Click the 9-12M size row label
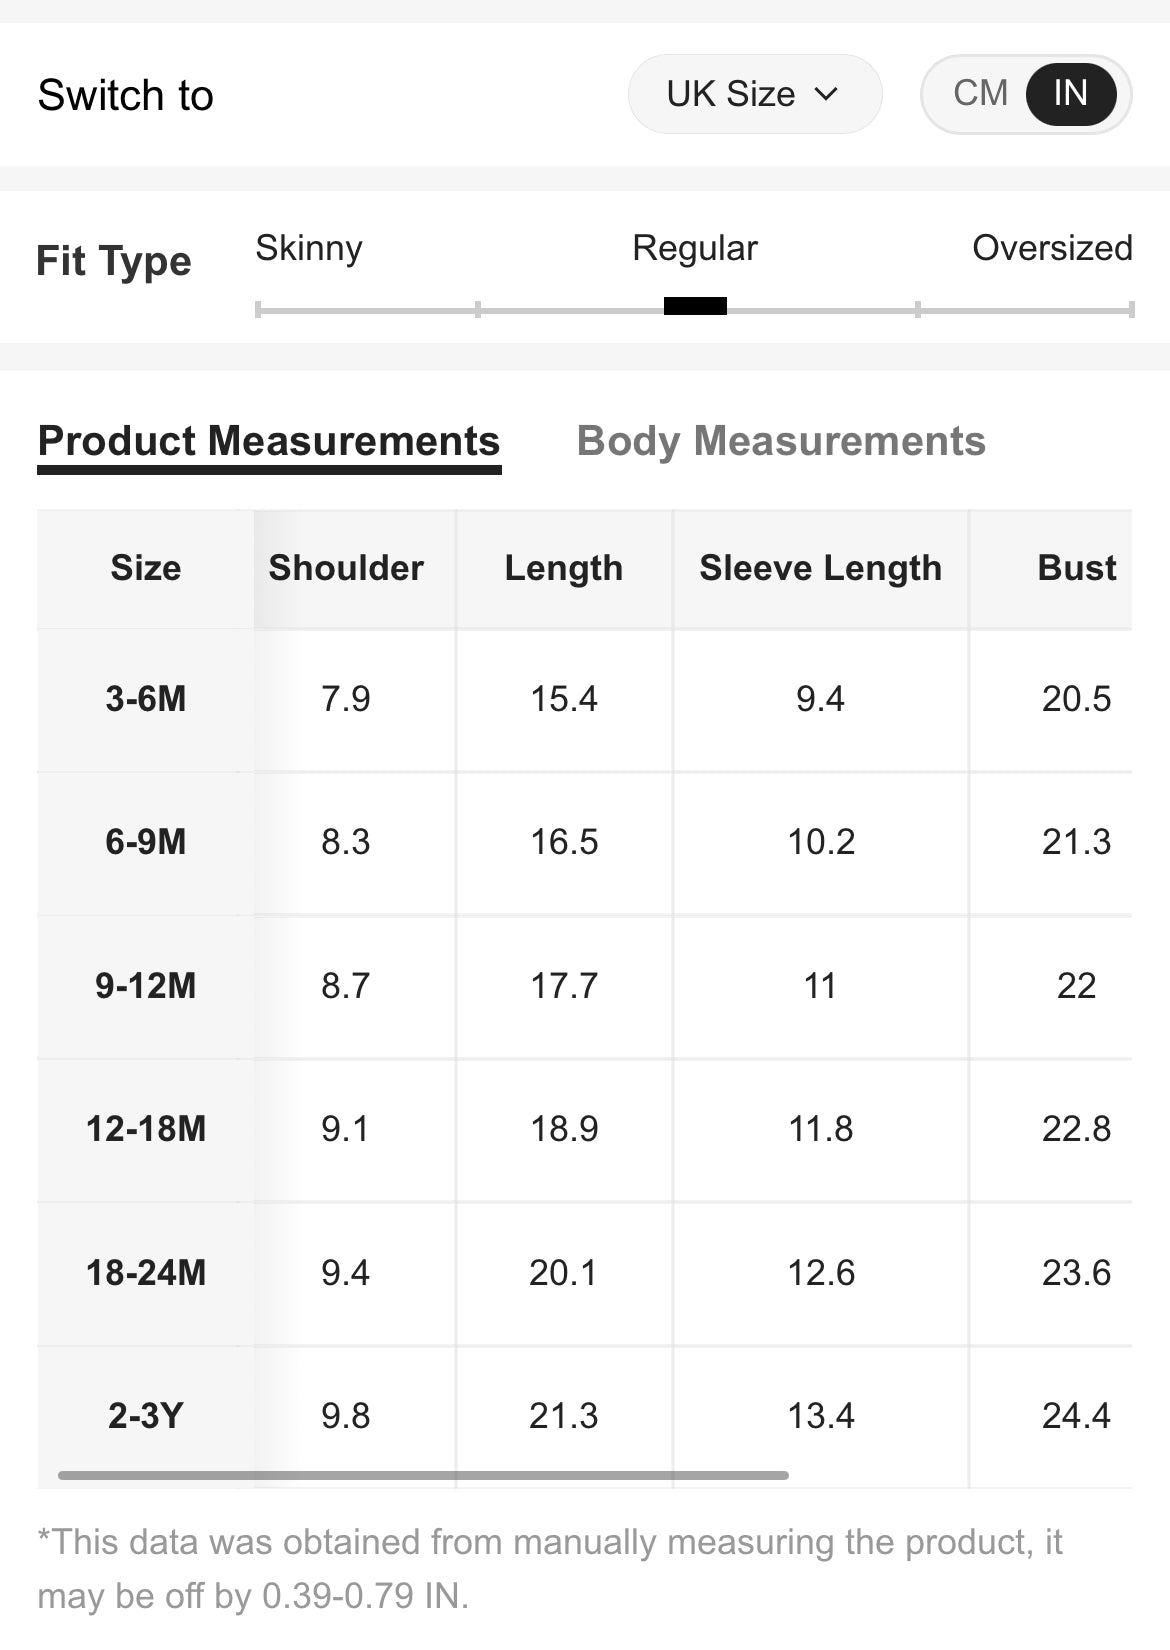The width and height of the screenshot is (1170, 1650). [146, 986]
